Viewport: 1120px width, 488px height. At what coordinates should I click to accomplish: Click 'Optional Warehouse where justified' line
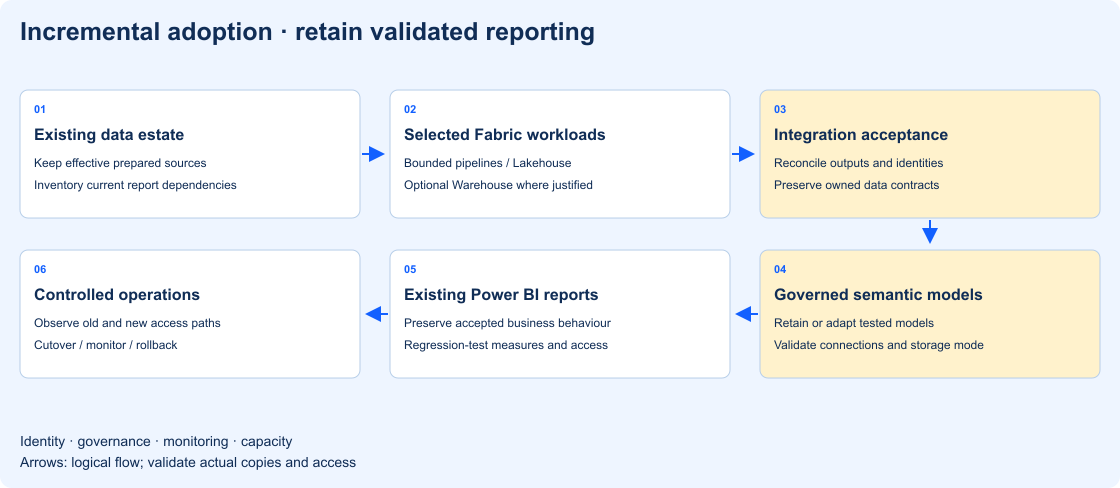(x=499, y=184)
